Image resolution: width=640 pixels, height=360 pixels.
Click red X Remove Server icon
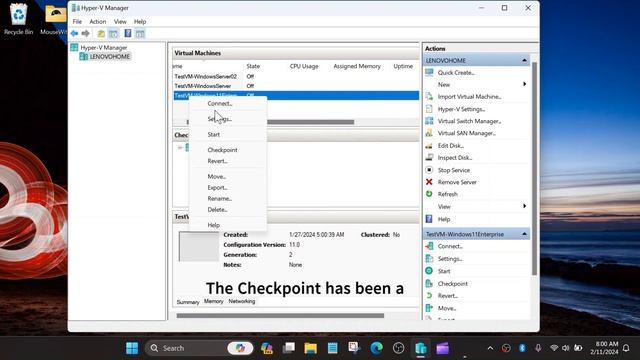point(429,182)
